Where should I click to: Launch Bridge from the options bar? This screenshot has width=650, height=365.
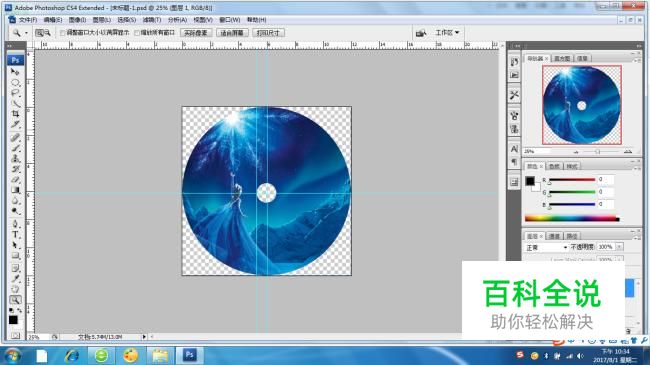421,33
